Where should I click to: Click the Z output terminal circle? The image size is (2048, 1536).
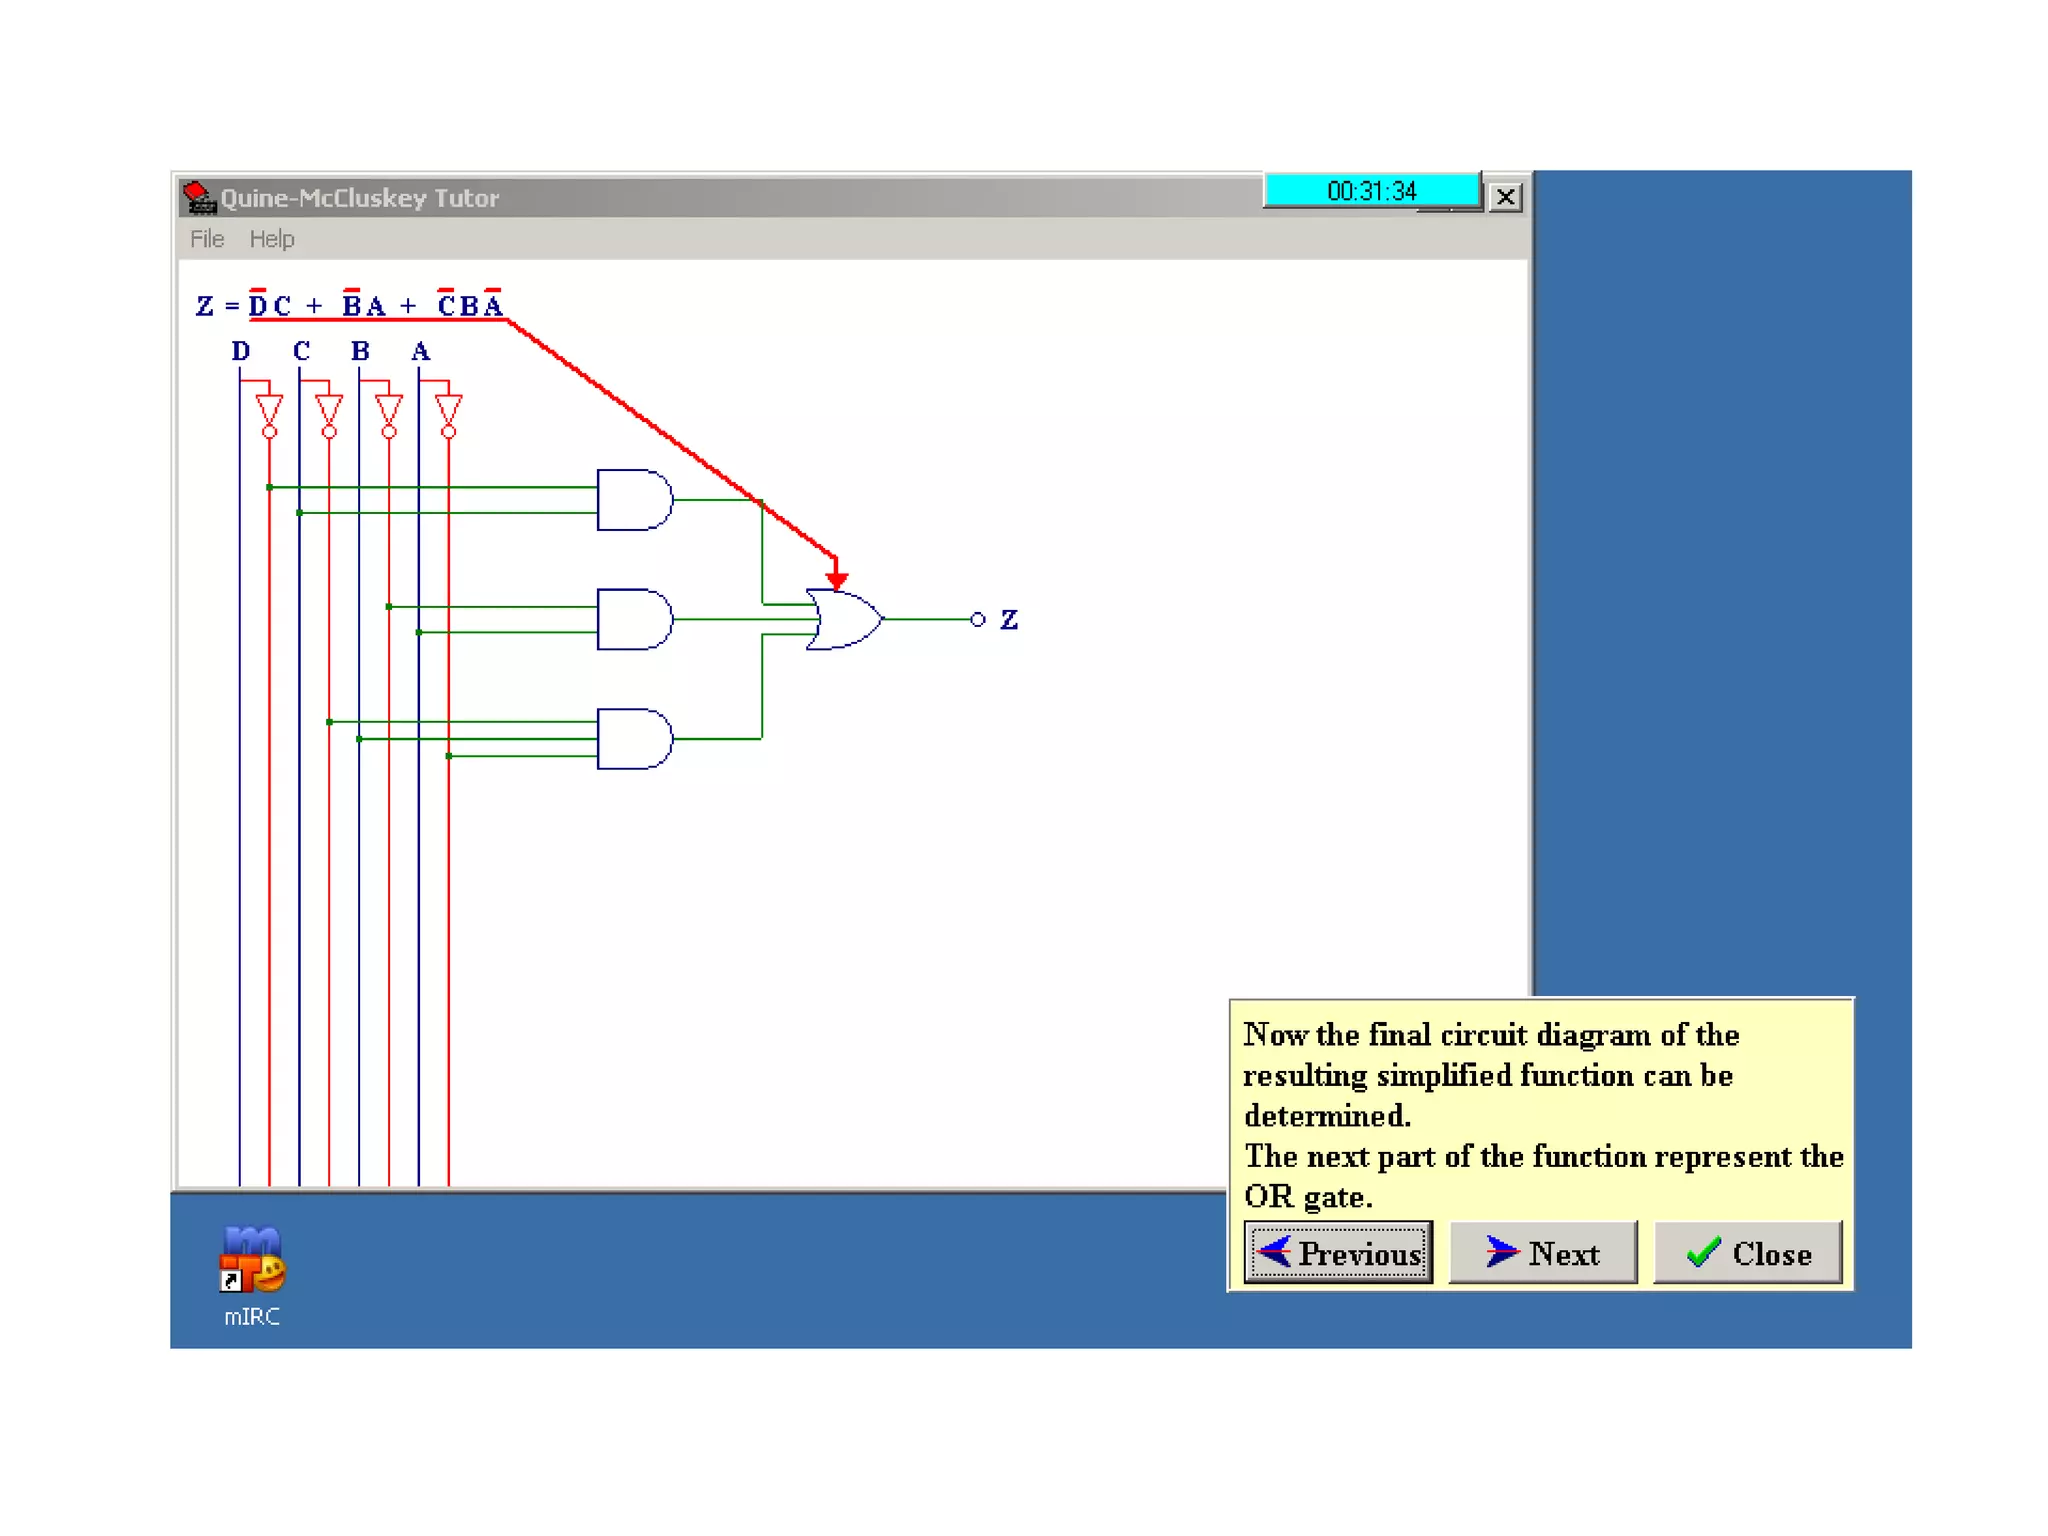click(978, 620)
